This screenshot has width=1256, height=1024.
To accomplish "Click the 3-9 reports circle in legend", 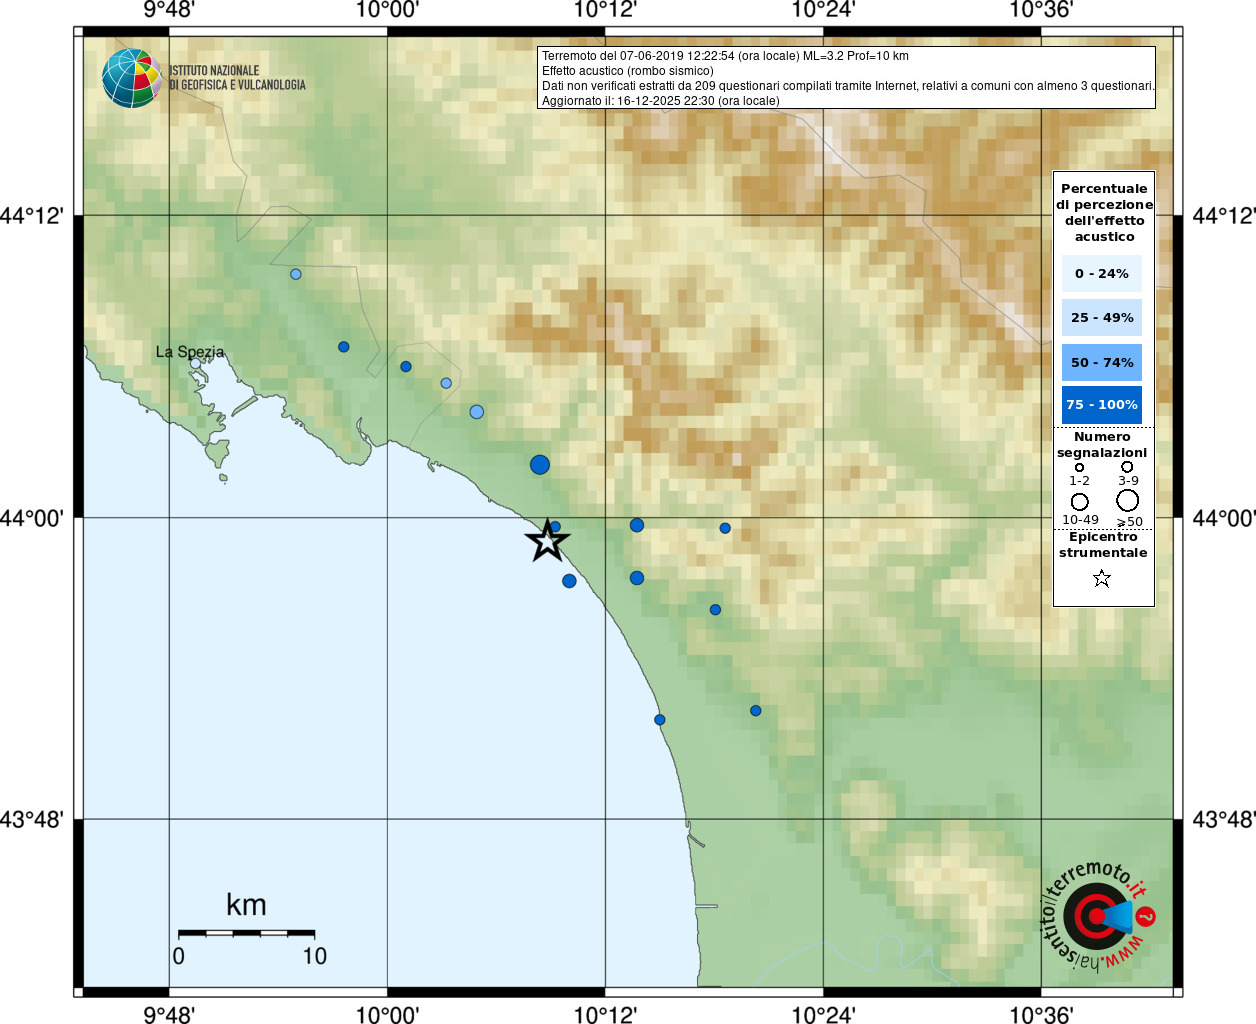I will (x=1127, y=466).
